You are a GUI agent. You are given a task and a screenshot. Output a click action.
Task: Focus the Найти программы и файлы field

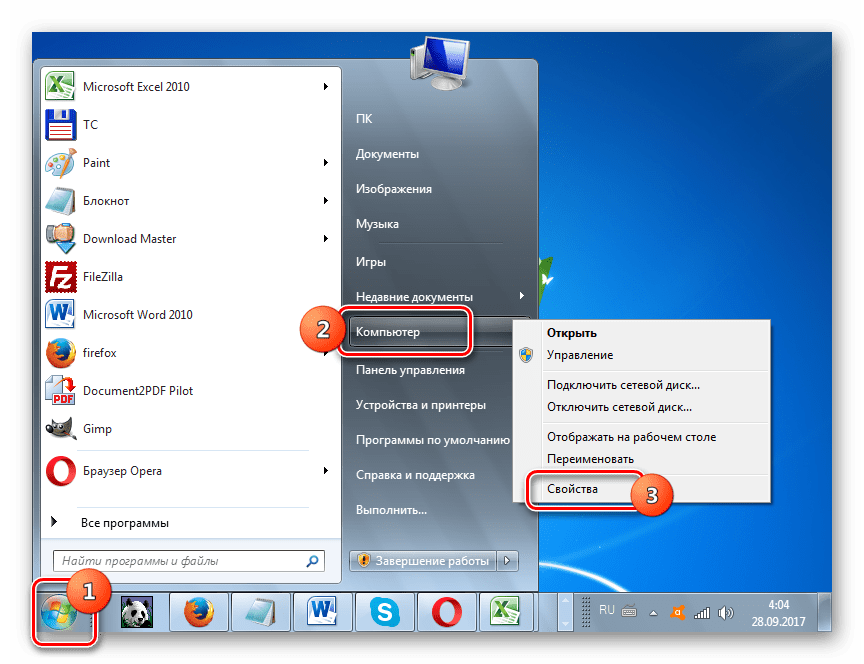click(x=188, y=561)
